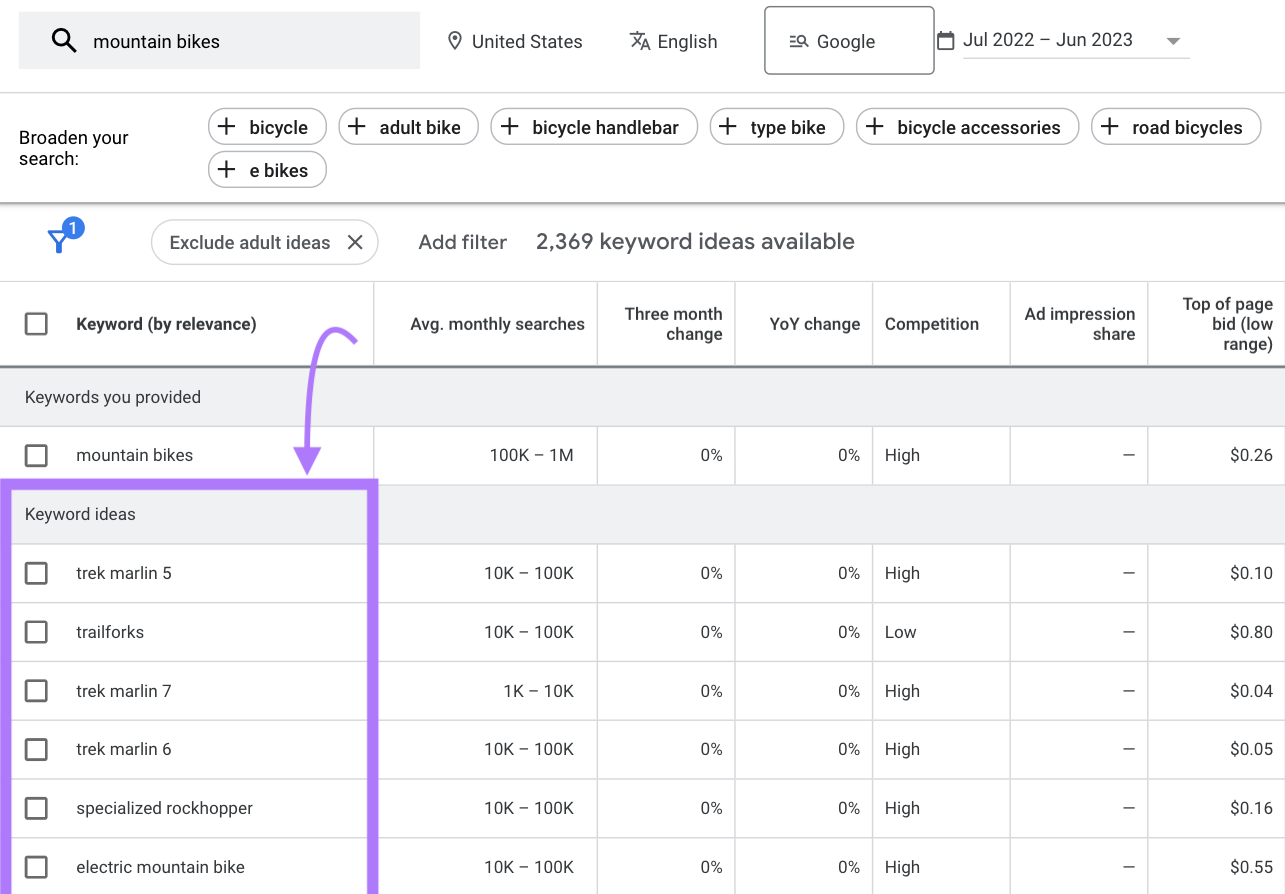
Task: Add 'e bikes' suggestion chip
Action: [x=268, y=170]
